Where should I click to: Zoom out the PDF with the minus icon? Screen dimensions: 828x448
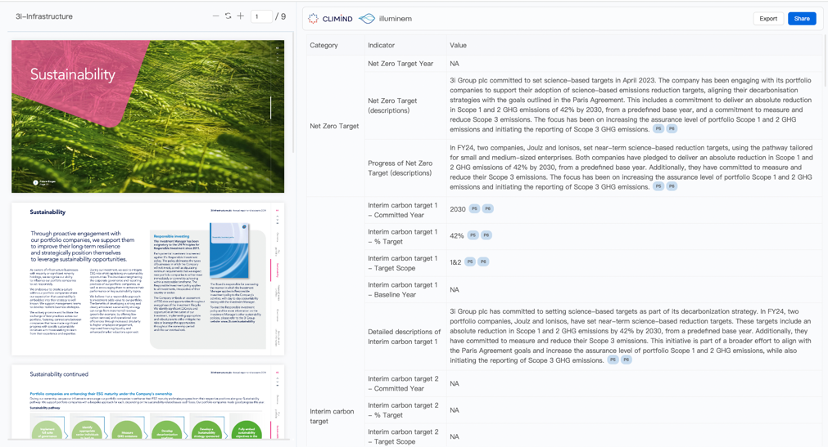pos(215,16)
